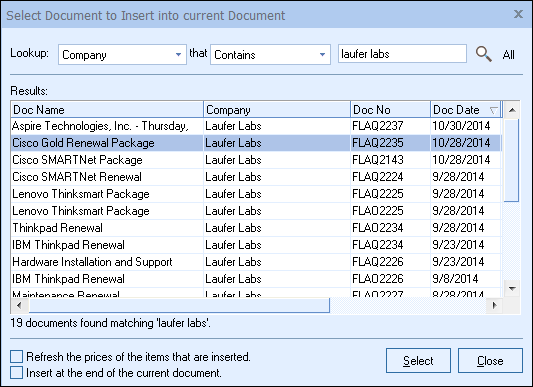Sort results by the Doc Name column header
The width and height of the screenshot is (533, 387).
(x=107, y=110)
